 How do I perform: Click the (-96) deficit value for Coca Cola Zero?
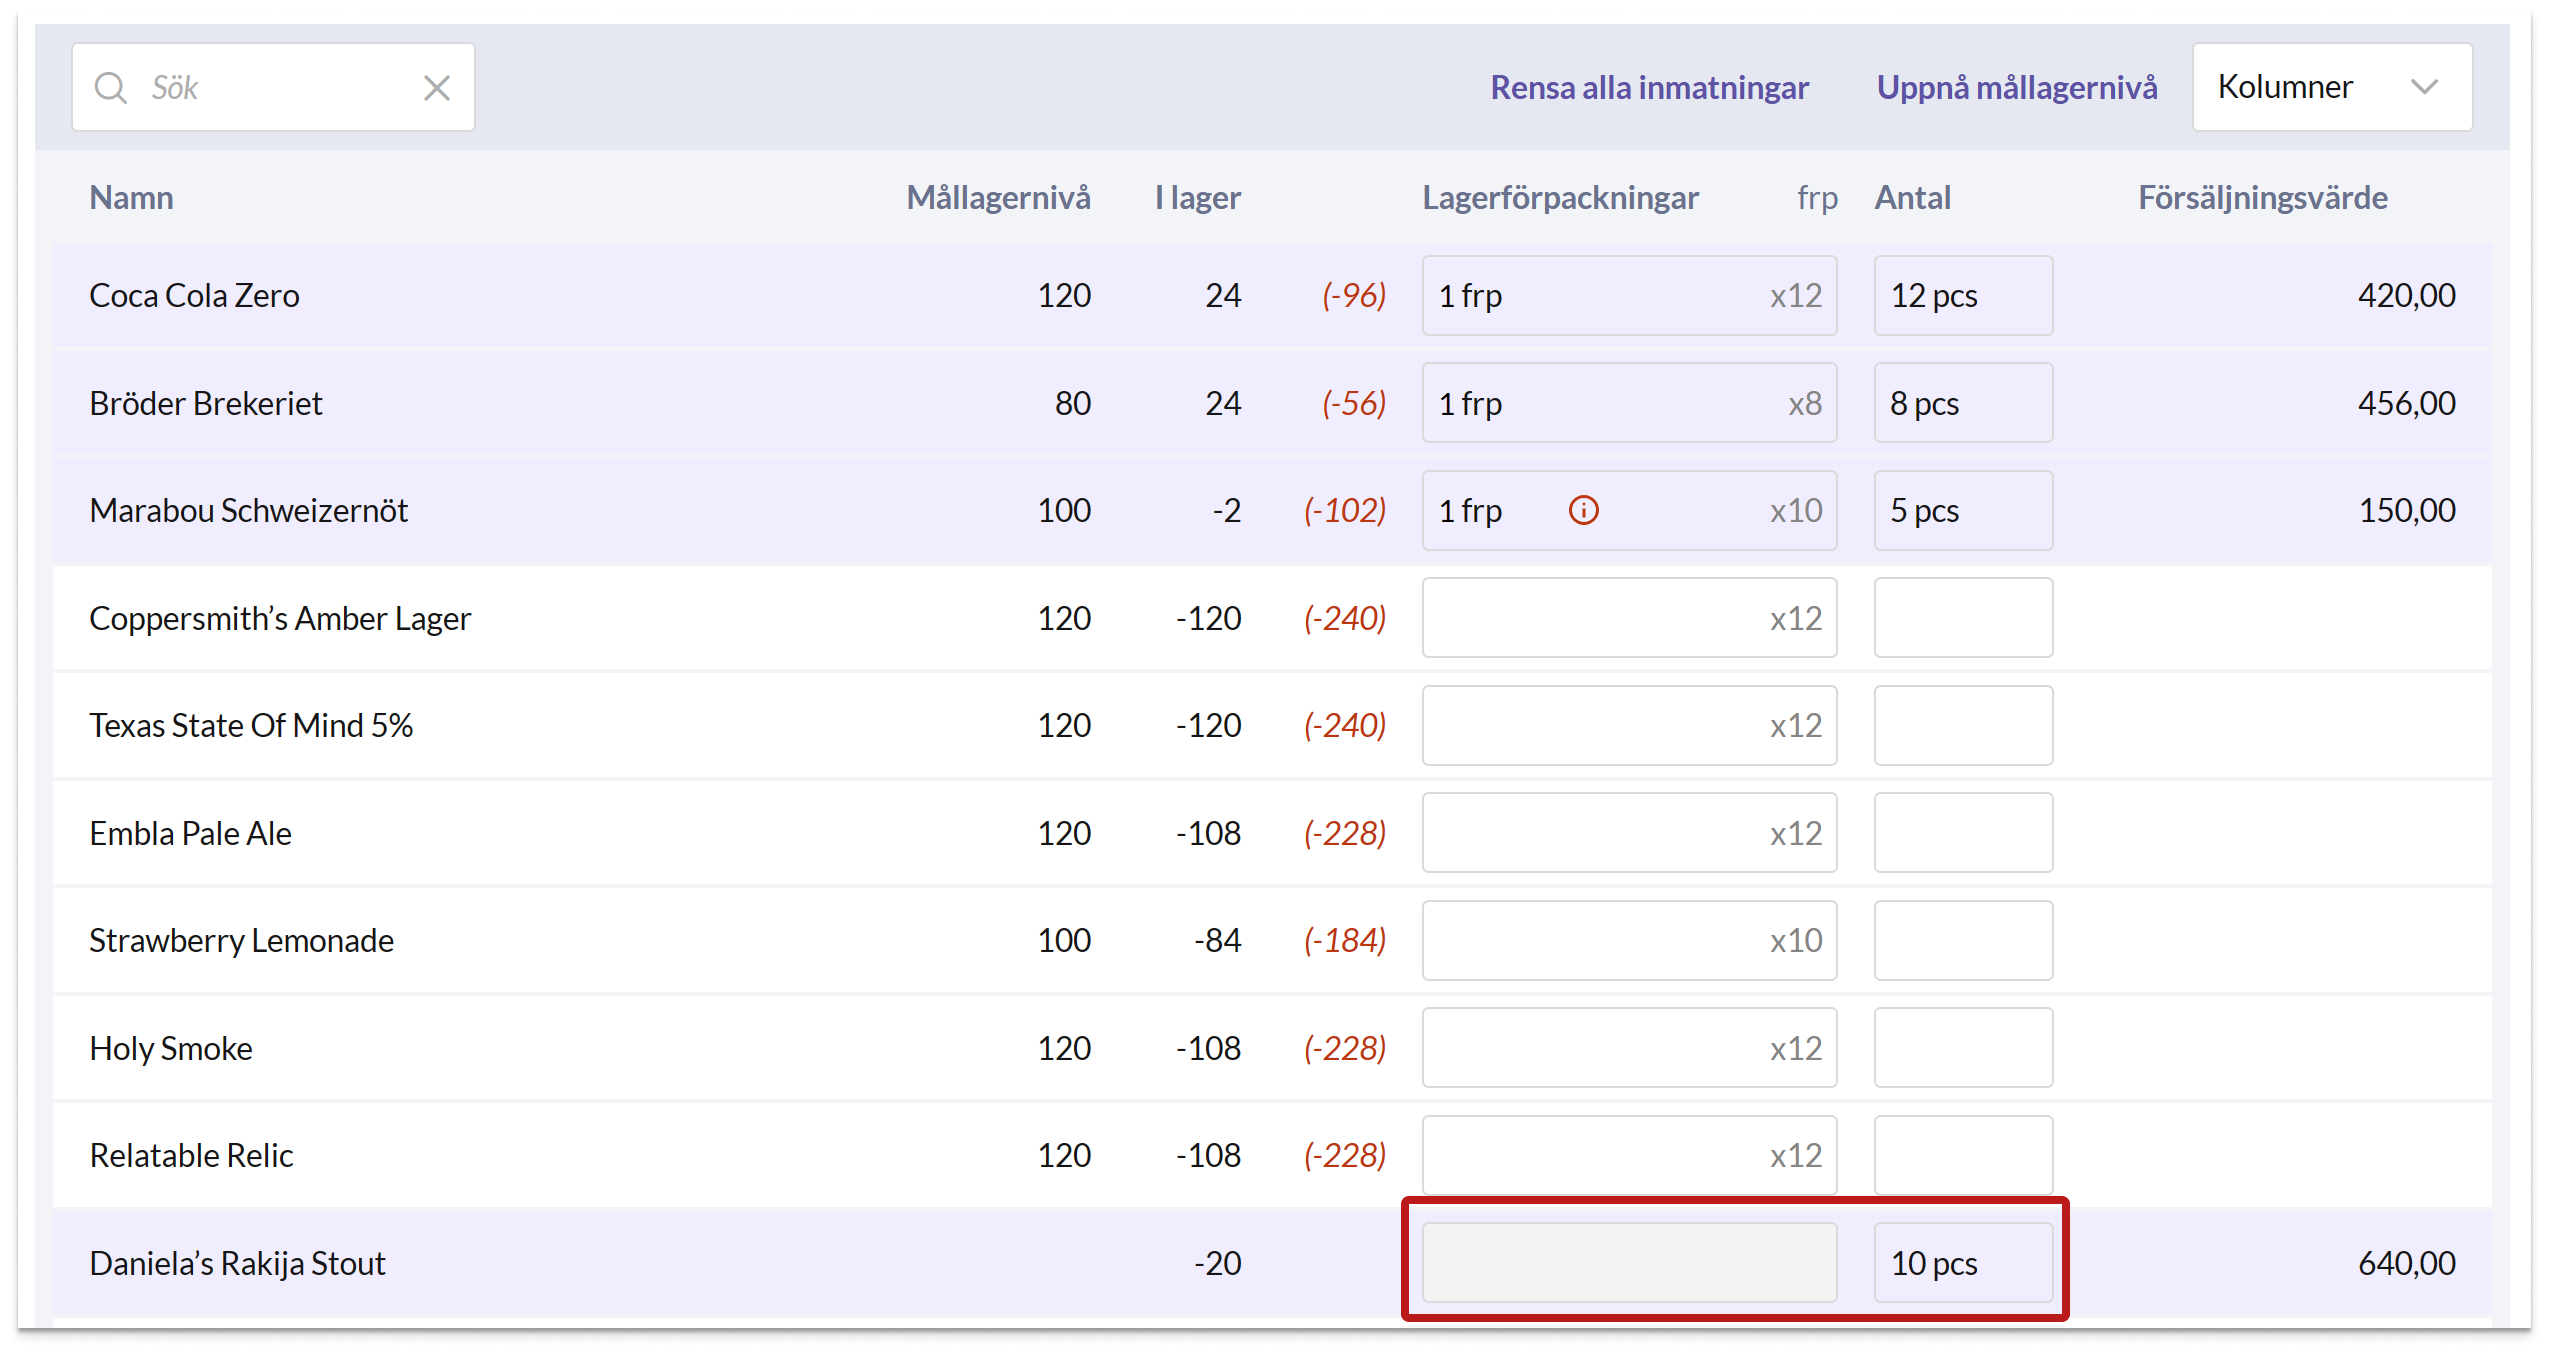click(1353, 296)
